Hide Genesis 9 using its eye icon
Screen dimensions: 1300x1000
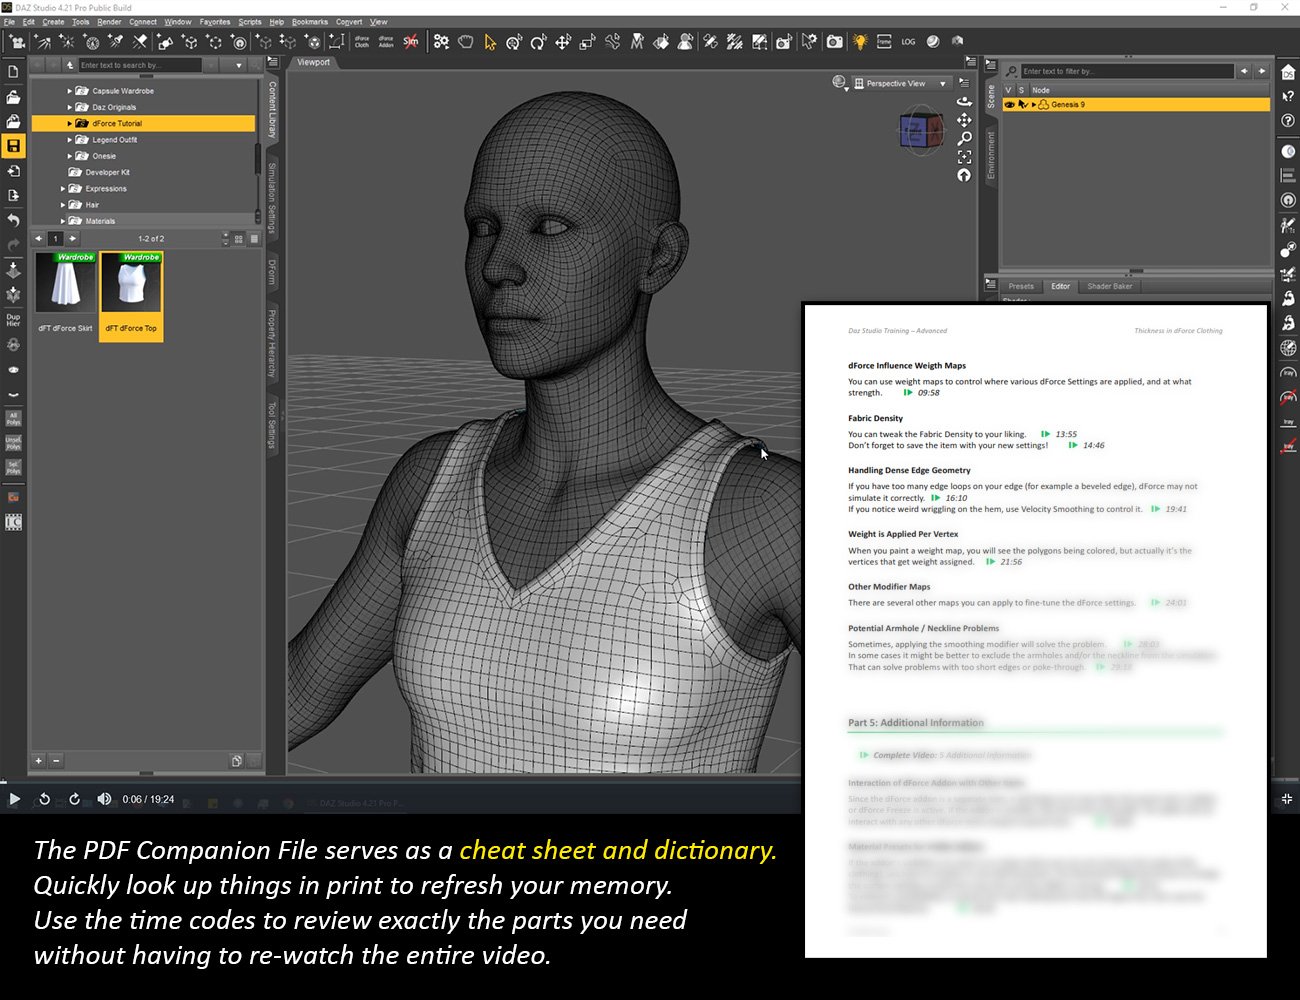(1008, 104)
